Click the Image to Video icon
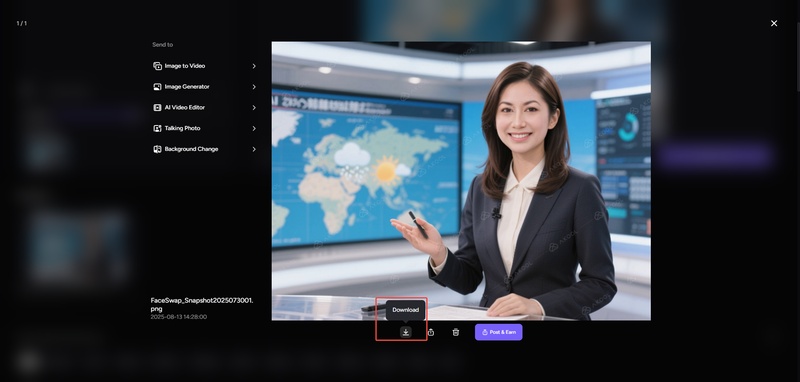The height and width of the screenshot is (382, 800). pos(157,66)
